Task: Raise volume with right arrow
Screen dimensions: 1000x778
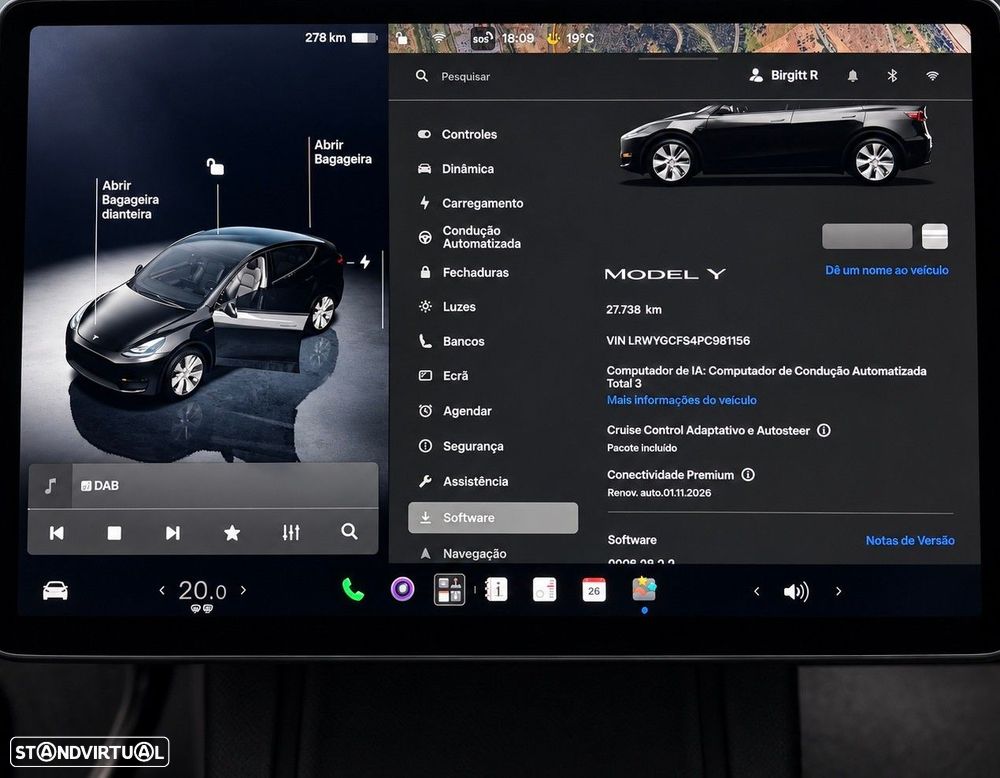Action: pos(838,592)
